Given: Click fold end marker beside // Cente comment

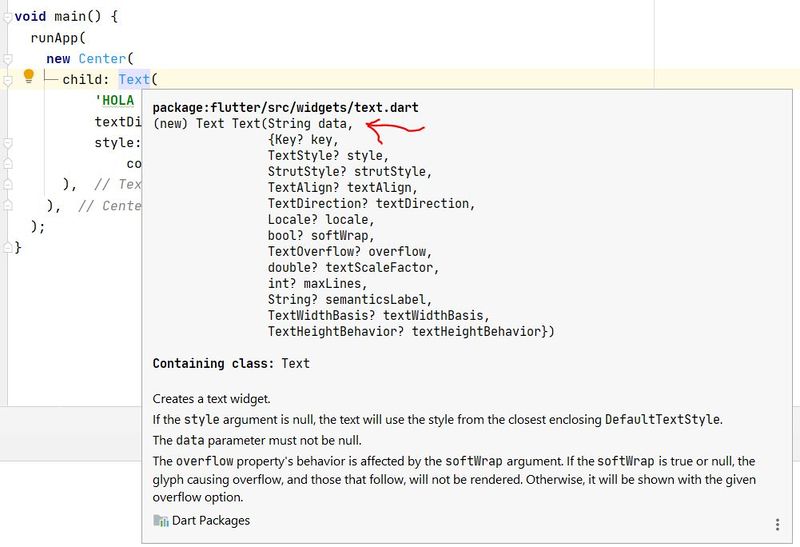Looking at the screenshot, I should click(x=7, y=205).
